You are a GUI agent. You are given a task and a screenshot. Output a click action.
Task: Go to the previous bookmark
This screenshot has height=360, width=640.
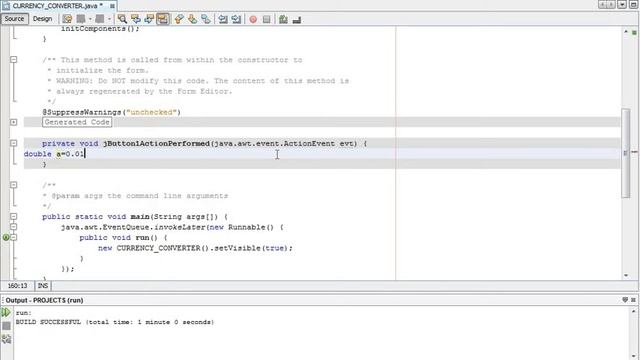(x=179, y=19)
